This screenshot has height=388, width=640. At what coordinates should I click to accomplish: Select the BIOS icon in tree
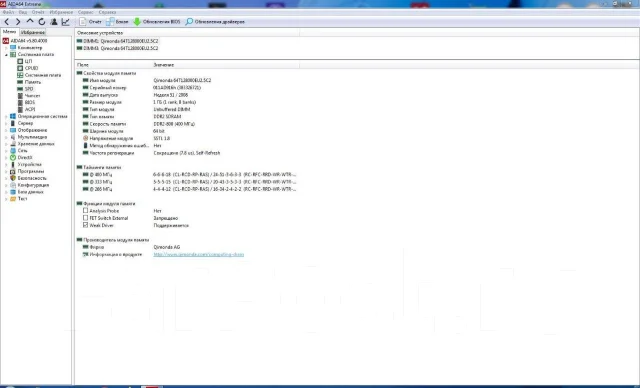20,102
